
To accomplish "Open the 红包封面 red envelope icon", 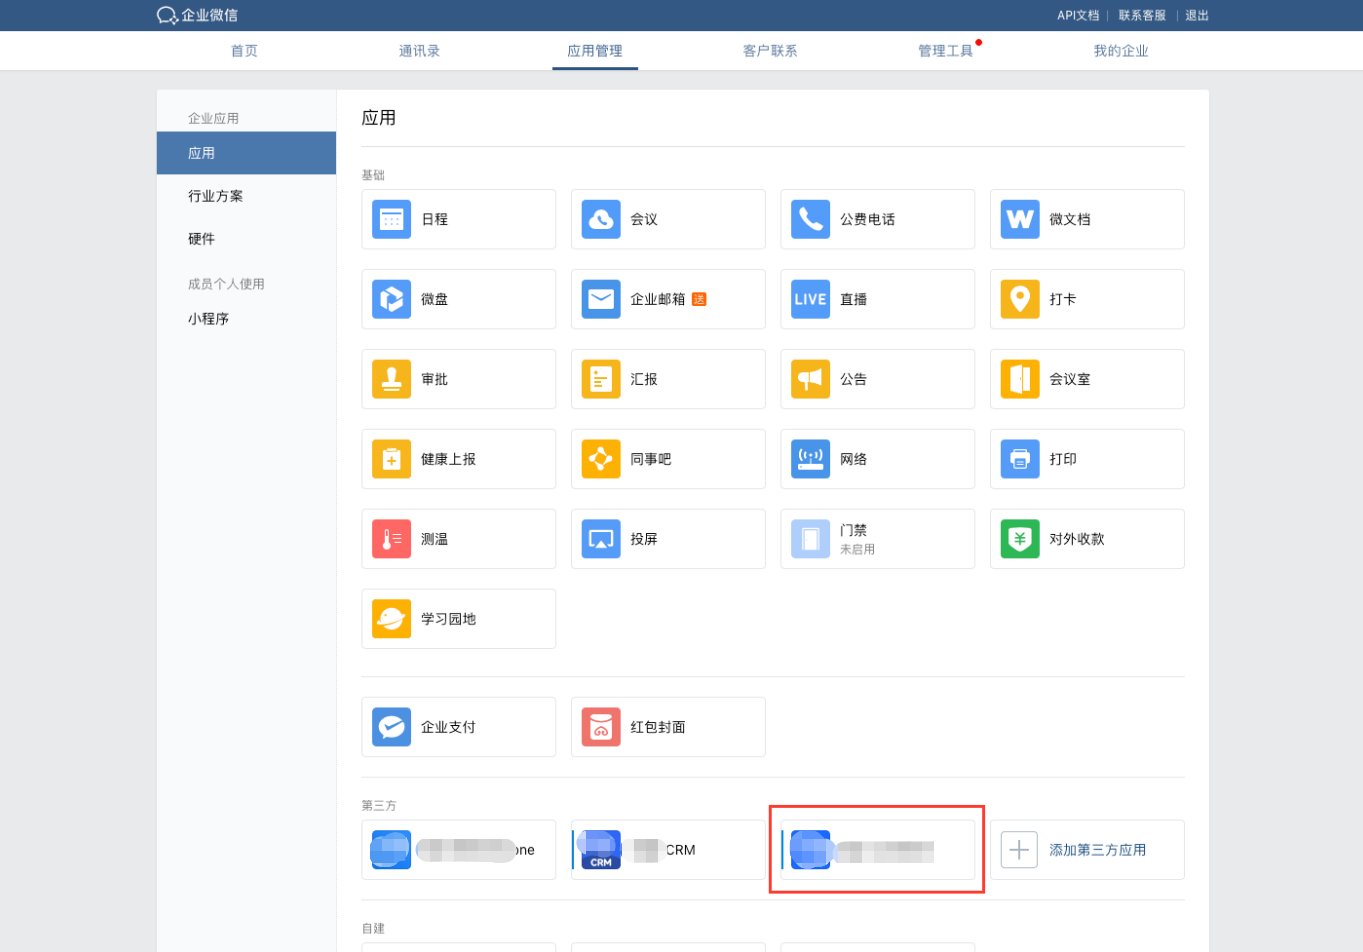I will pos(601,727).
